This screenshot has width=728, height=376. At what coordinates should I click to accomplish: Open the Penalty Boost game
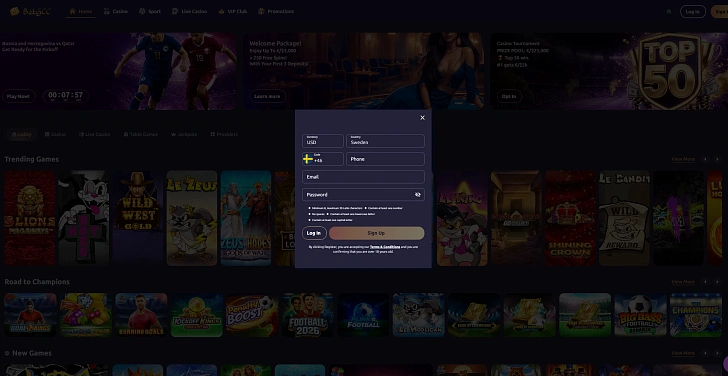pyautogui.click(x=252, y=315)
